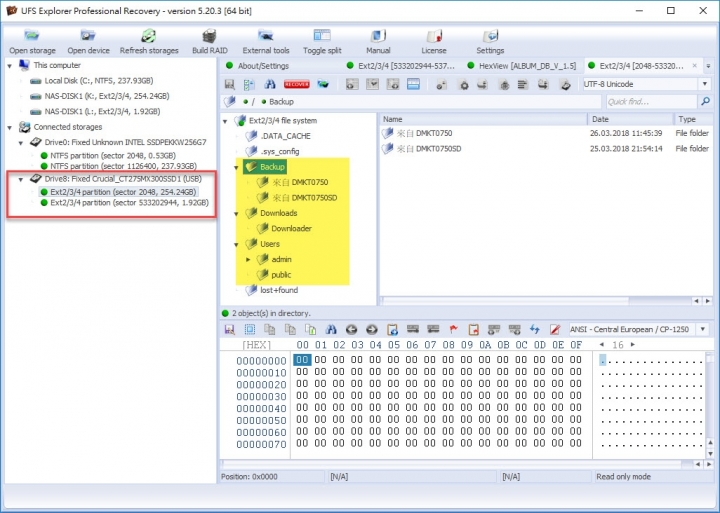The height and width of the screenshot is (513, 720).
Task: Collapse the Drive0 INTEL SSD node
Action: 21,143
